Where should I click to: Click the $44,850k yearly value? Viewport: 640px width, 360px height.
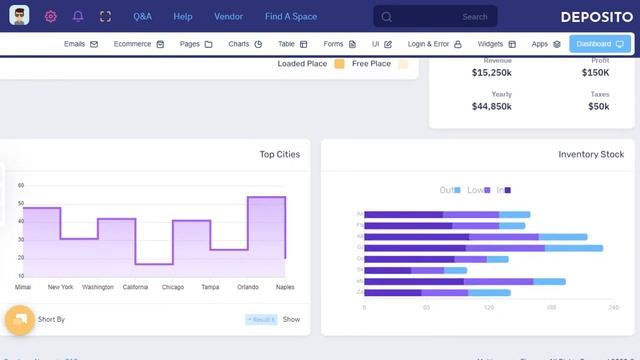tap(491, 107)
